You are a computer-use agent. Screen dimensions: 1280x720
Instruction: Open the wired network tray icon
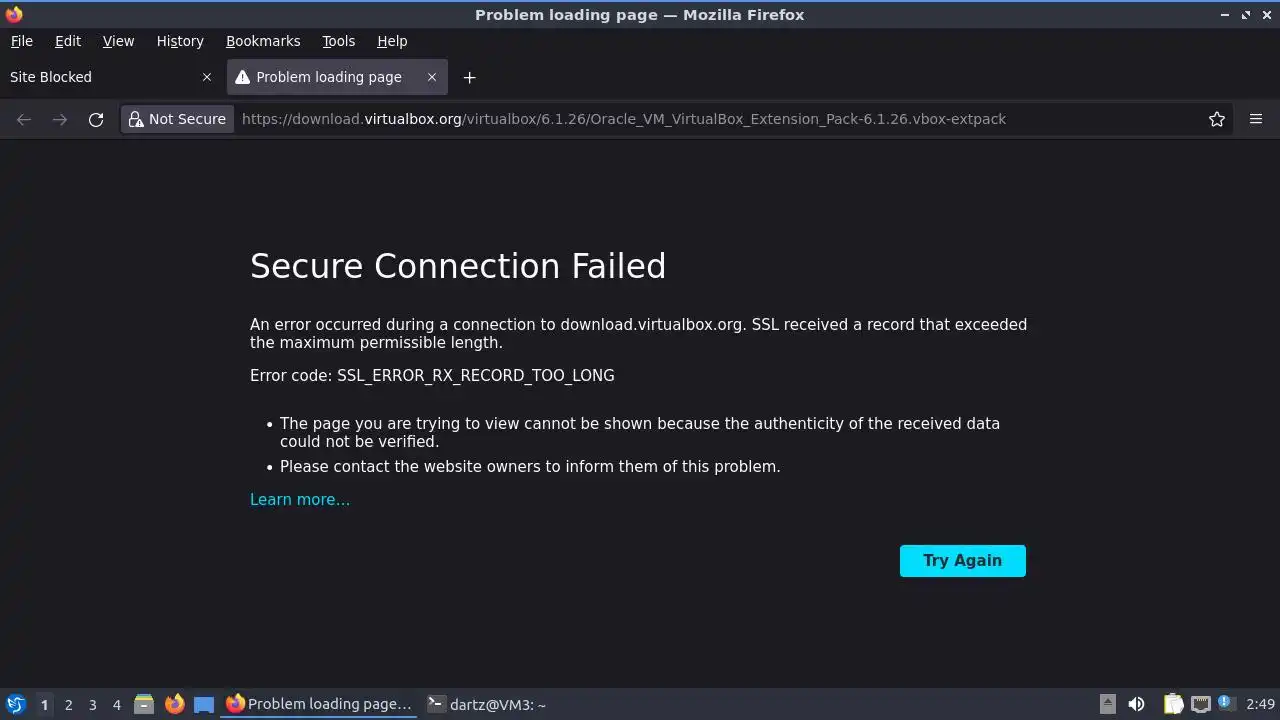tap(1200, 704)
